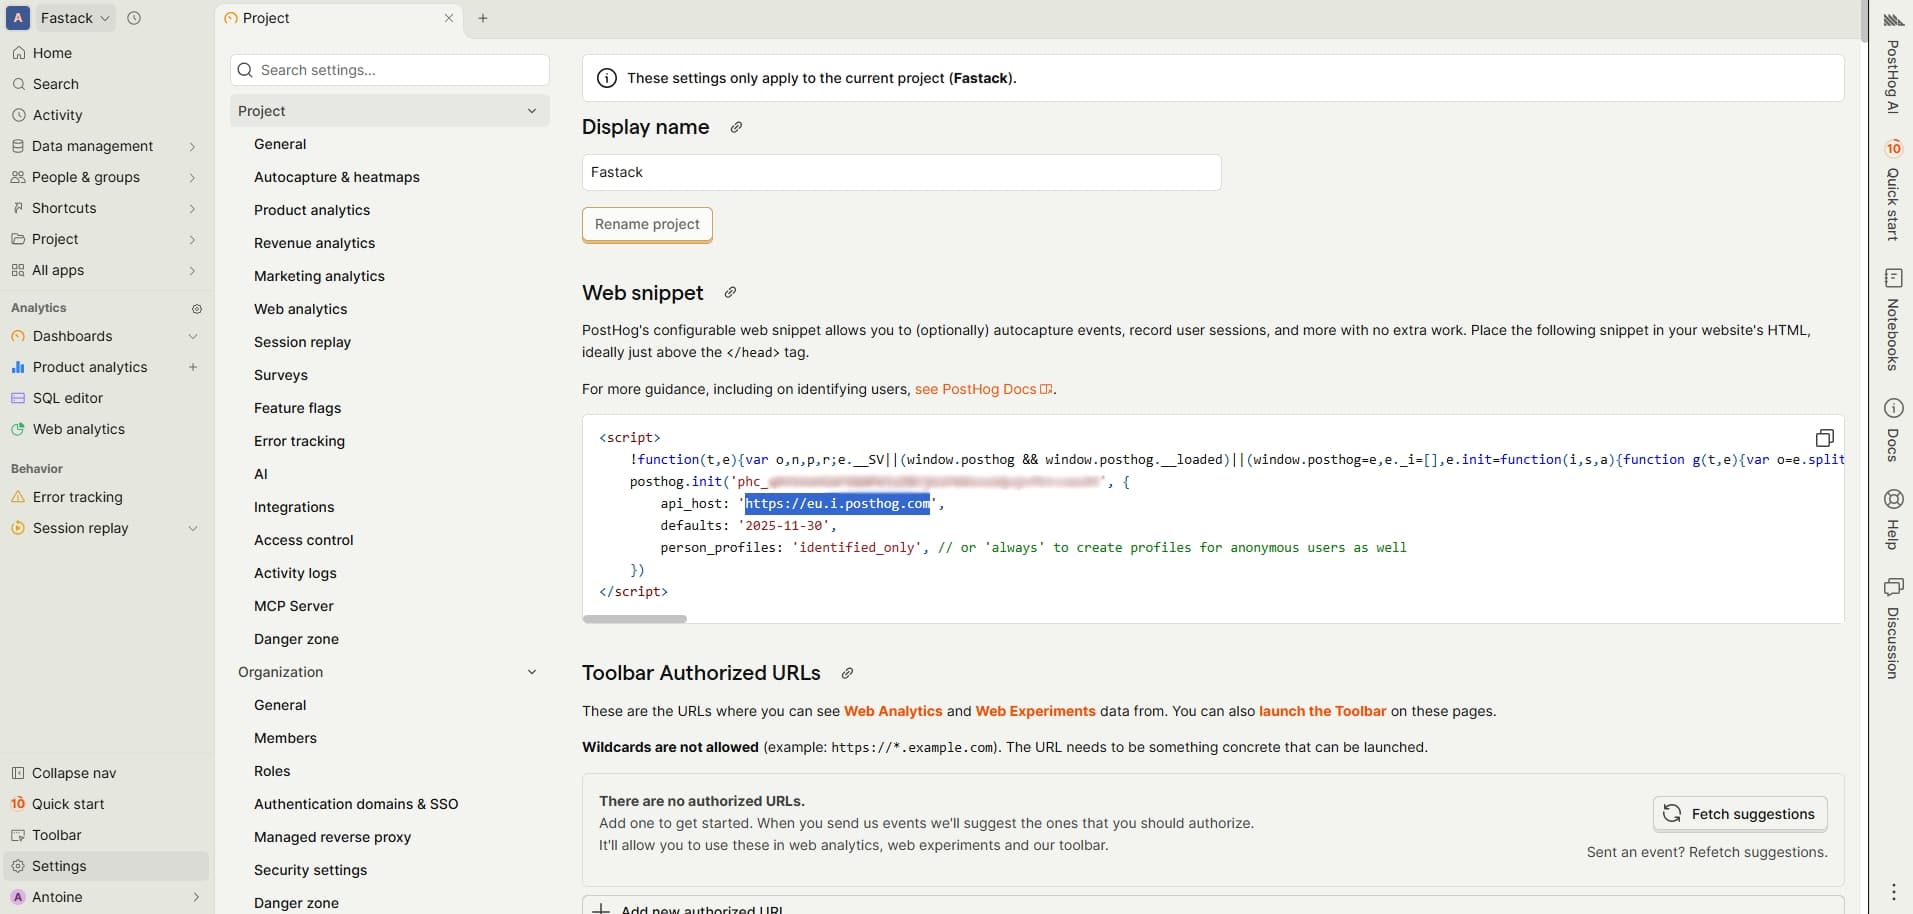Image resolution: width=1913 pixels, height=914 pixels.
Task: Click the Search magnifier icon in sidebar
Action: pyautogui.click(x=18, y=84)
